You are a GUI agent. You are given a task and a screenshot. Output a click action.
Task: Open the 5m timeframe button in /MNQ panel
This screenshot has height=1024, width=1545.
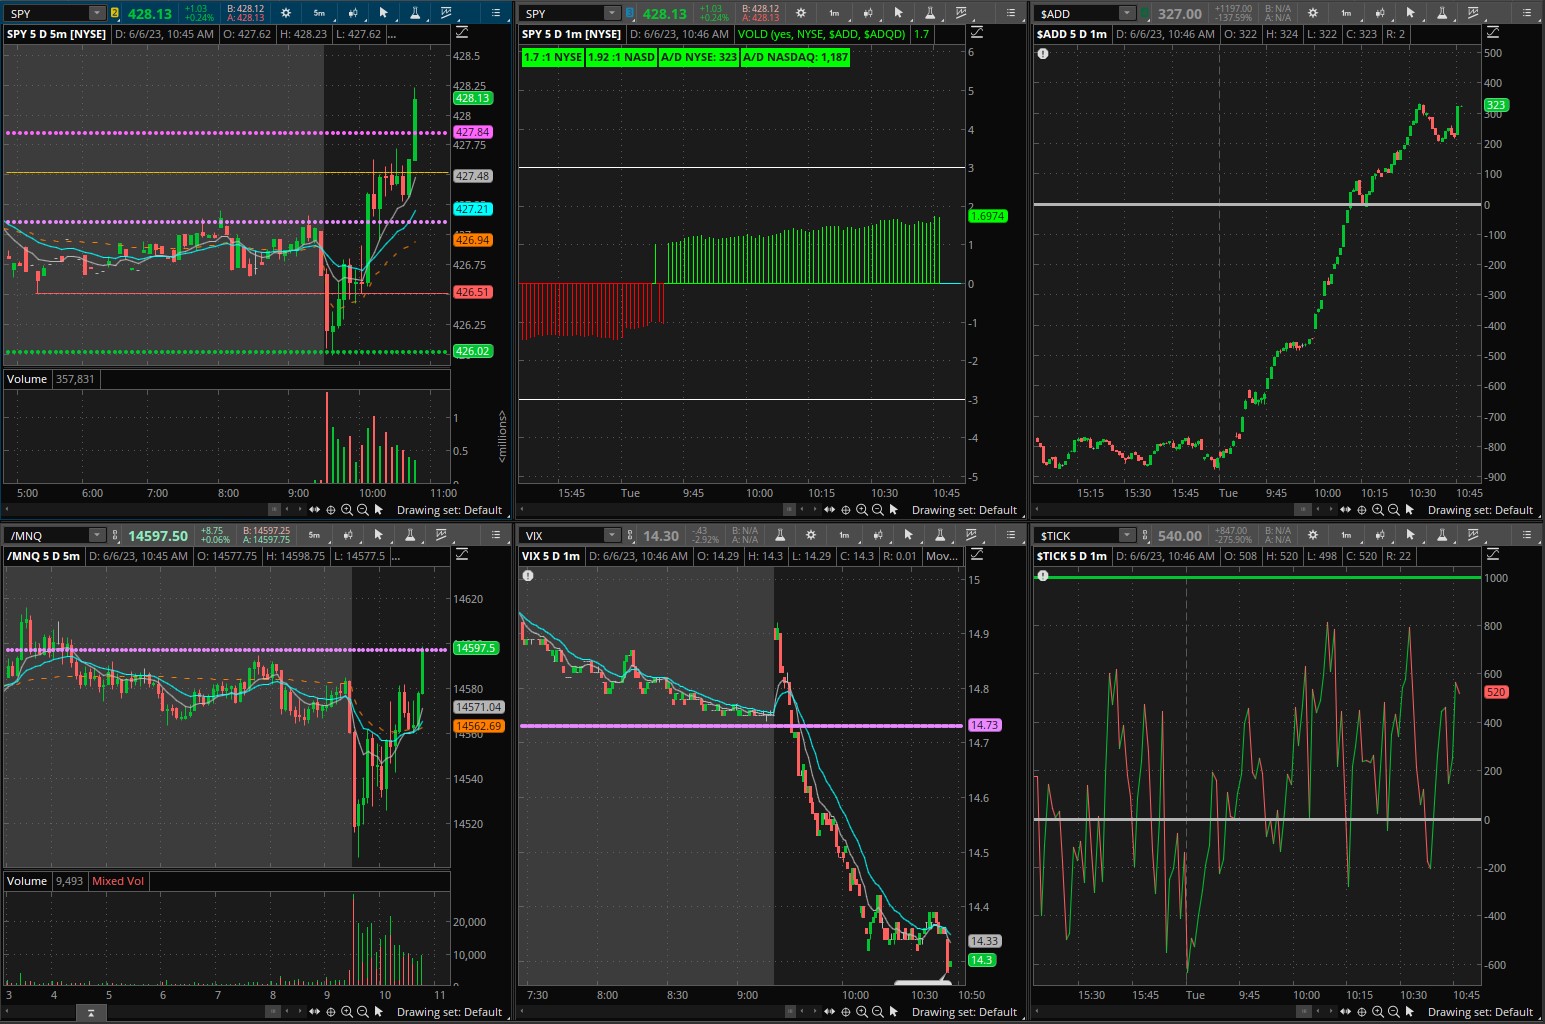(314, 535)
